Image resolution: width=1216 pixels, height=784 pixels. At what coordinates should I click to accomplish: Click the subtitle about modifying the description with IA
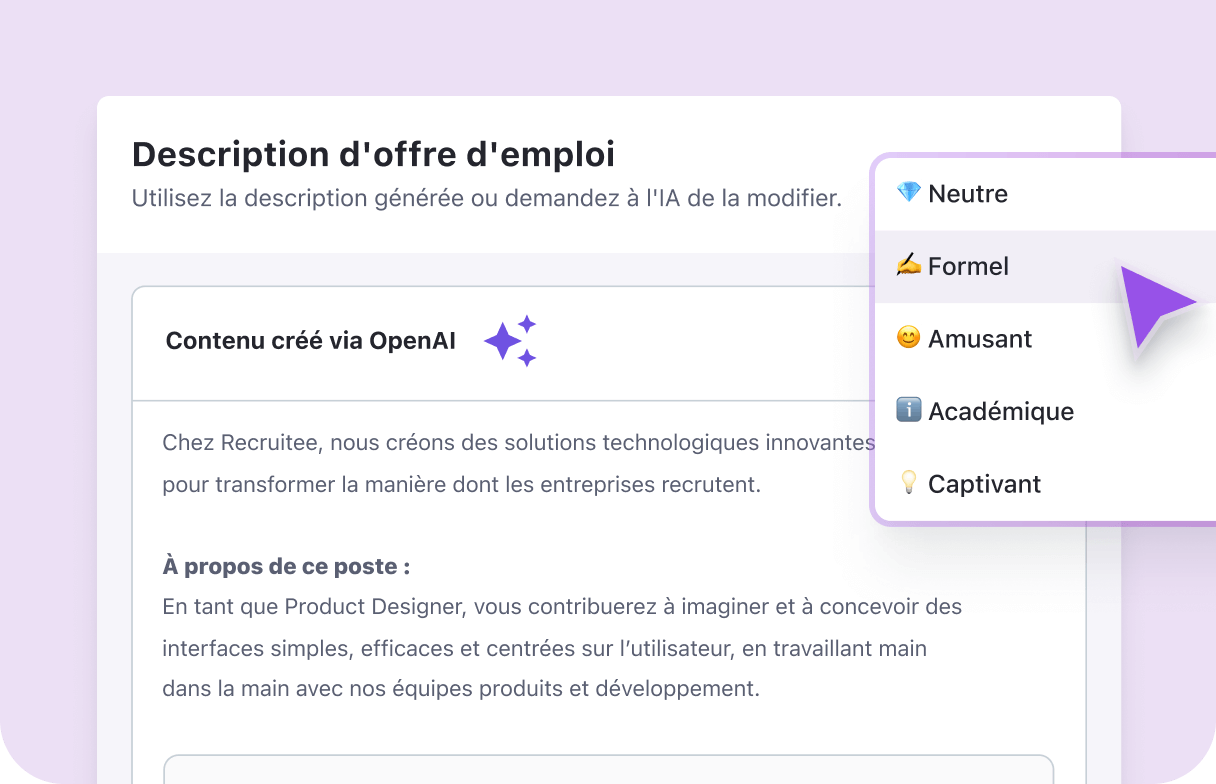point(486,198)
